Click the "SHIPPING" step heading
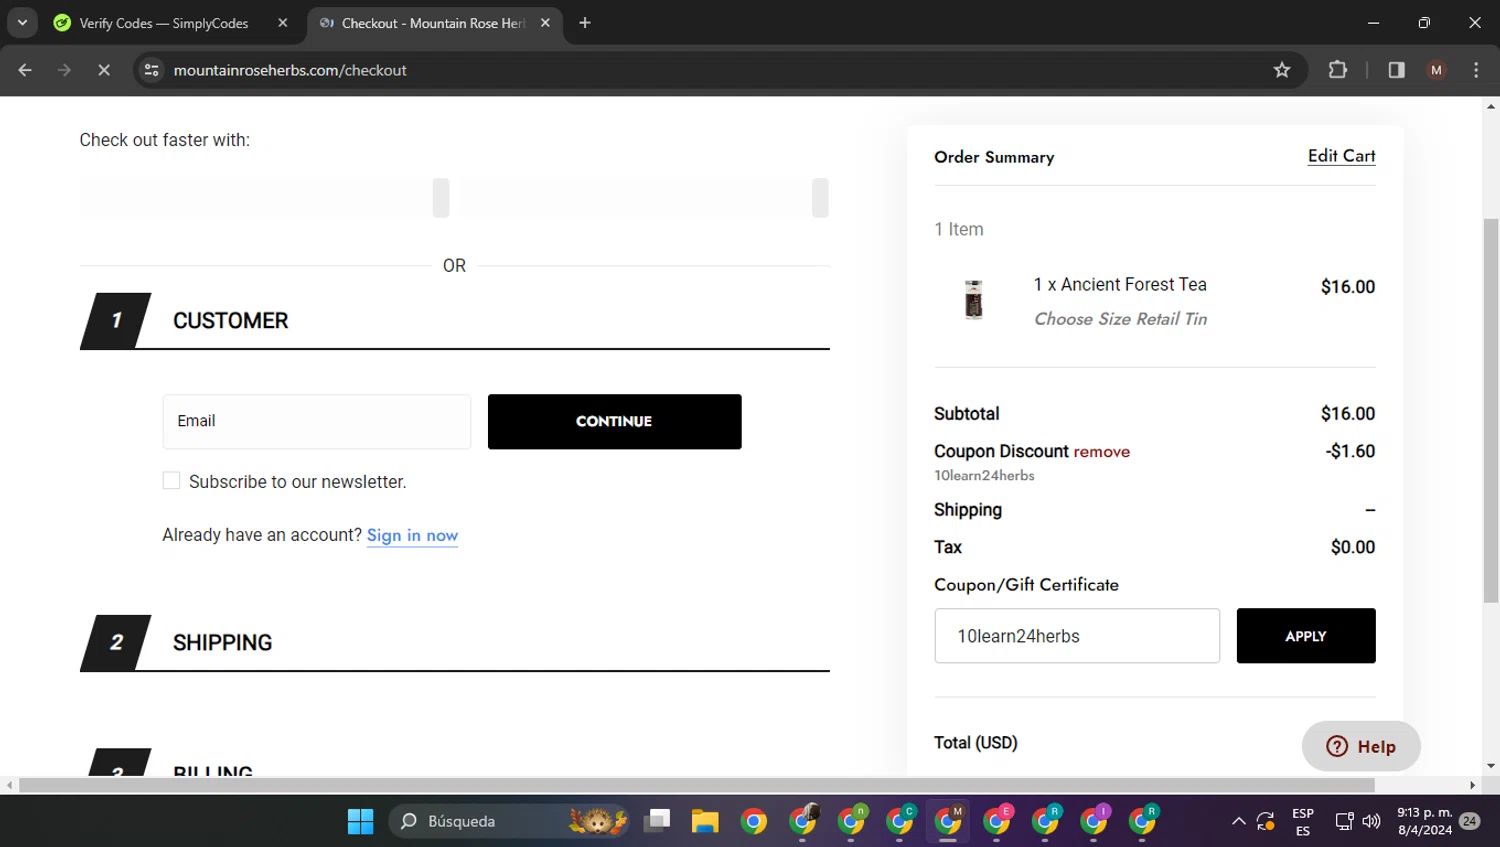This screenshot has width=1500, height=847. pyautogui.click(x=222, y=643)
